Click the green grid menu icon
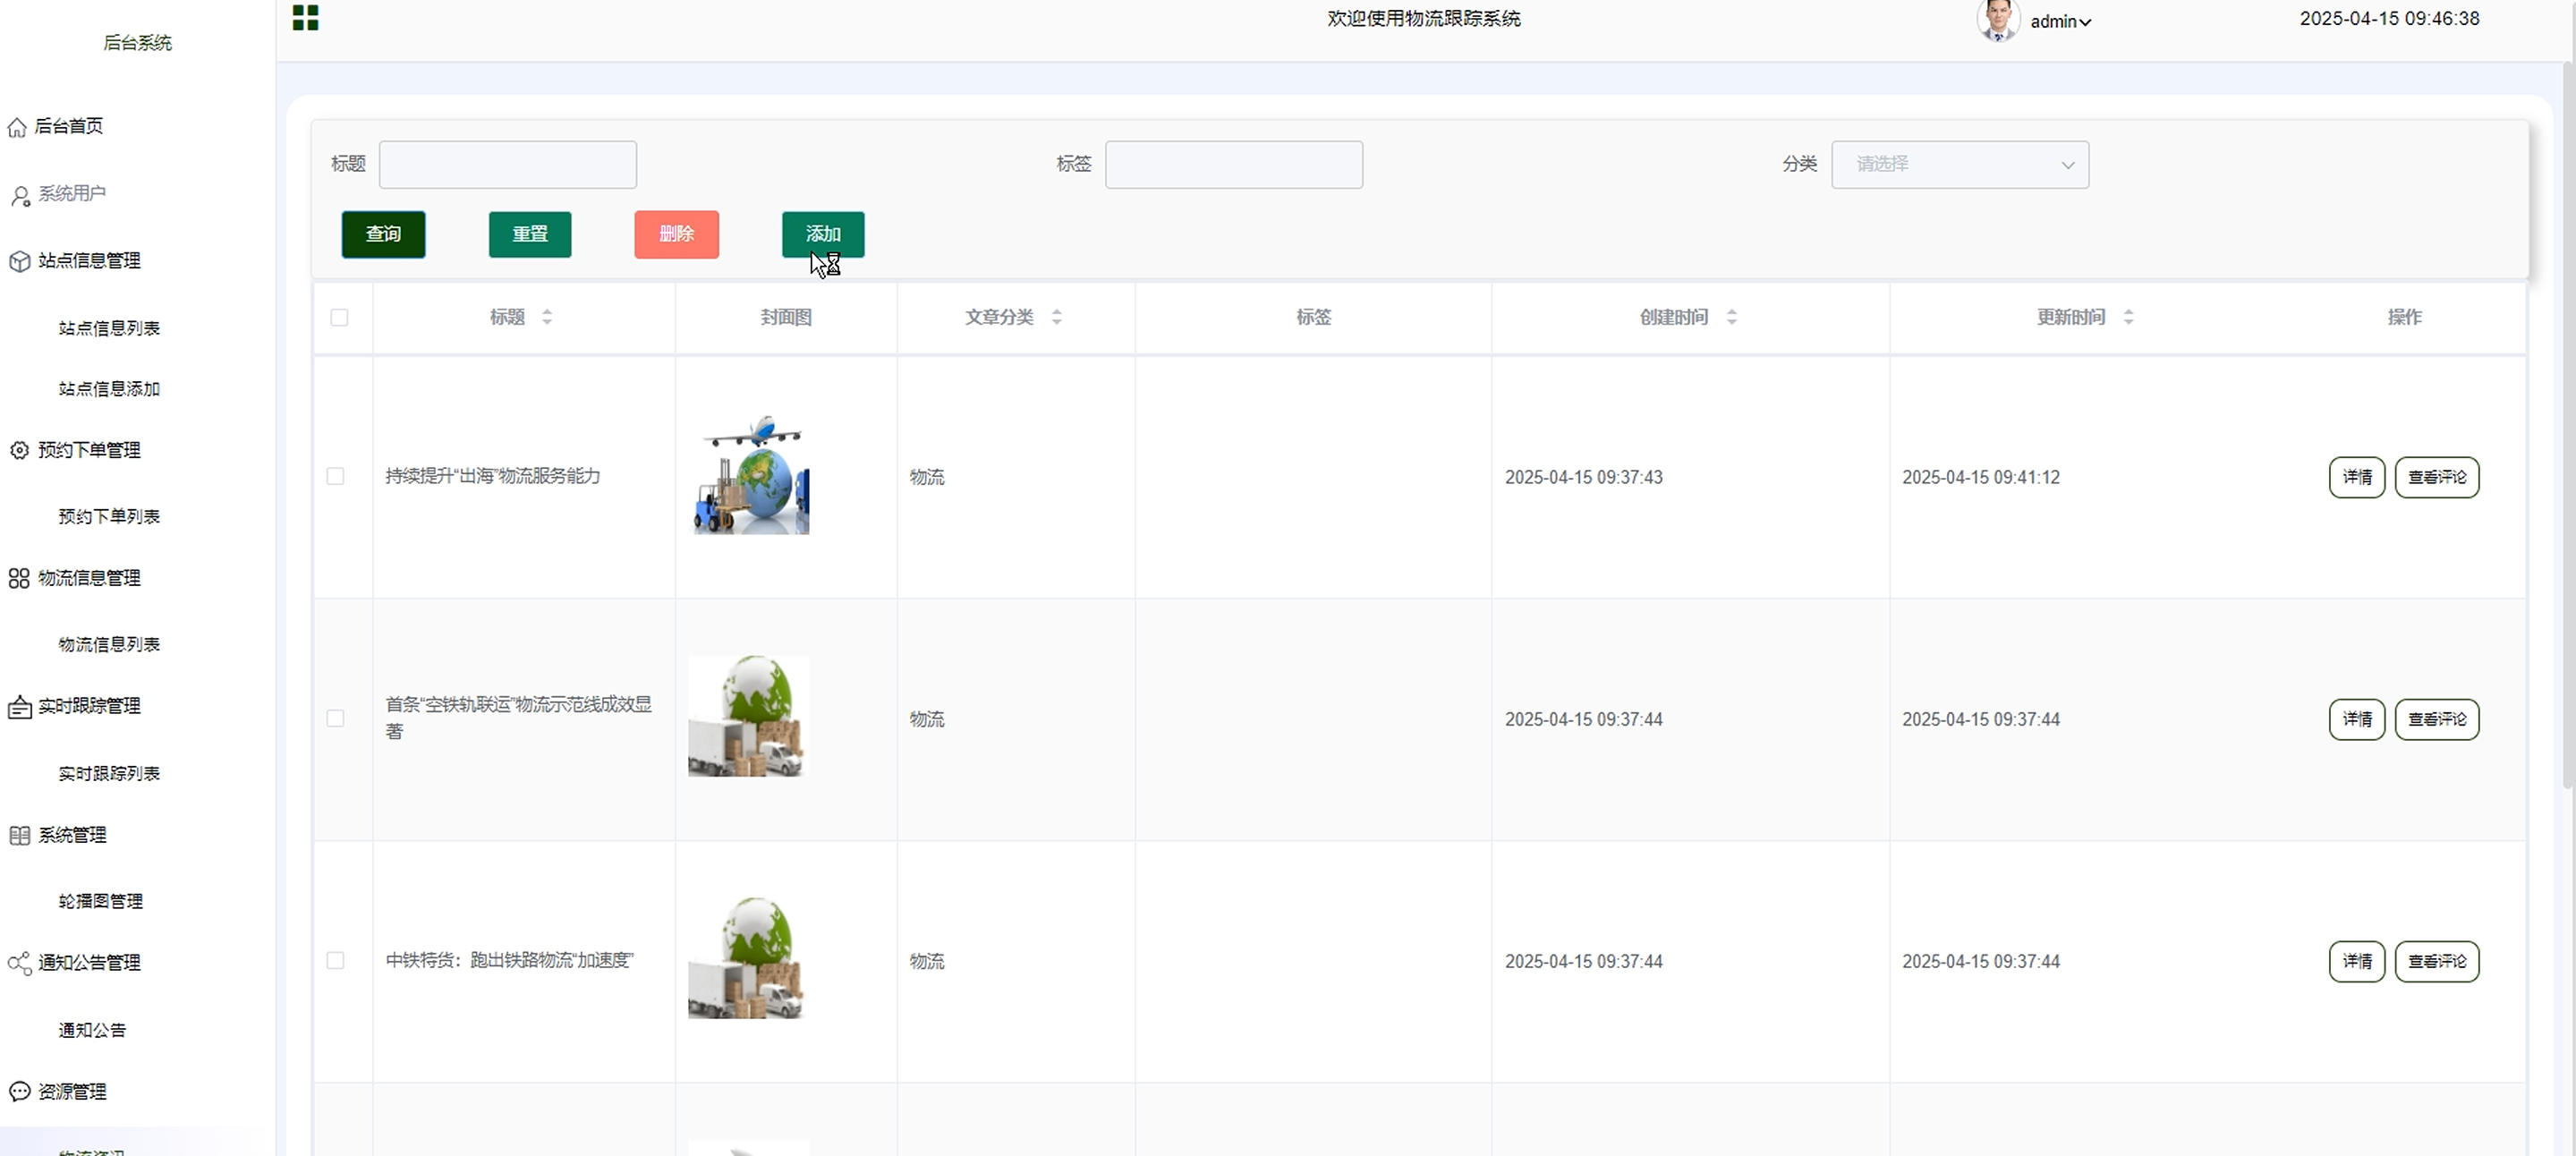 pyautogui.click(x=305, y=18)
